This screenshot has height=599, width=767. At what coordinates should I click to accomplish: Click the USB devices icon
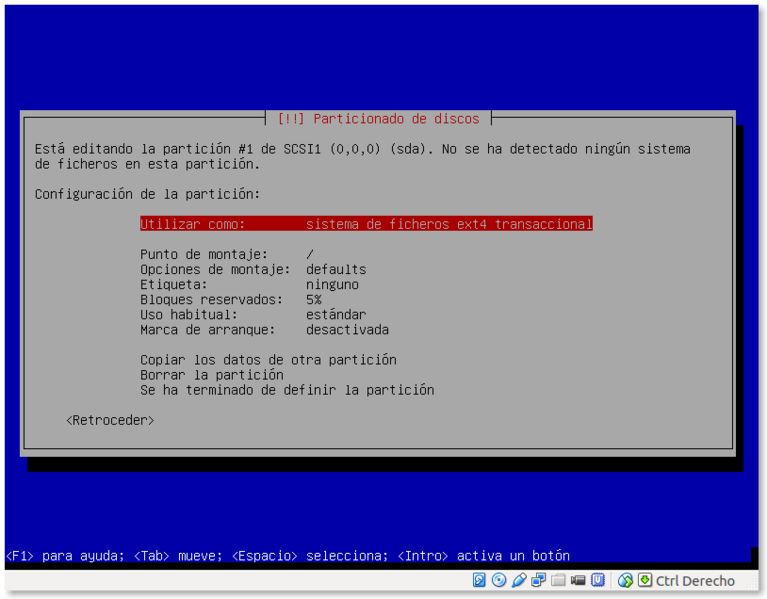point(519,580)
